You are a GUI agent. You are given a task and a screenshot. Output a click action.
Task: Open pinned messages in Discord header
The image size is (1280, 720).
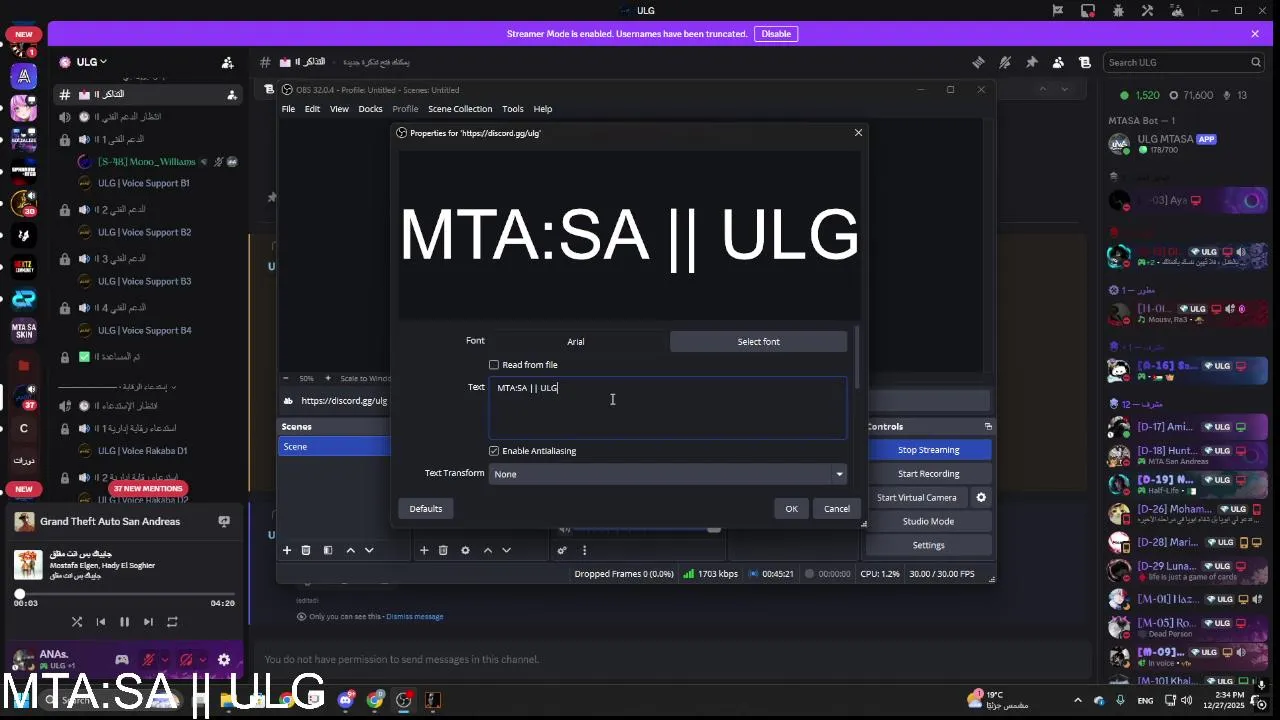point(1032,62)
